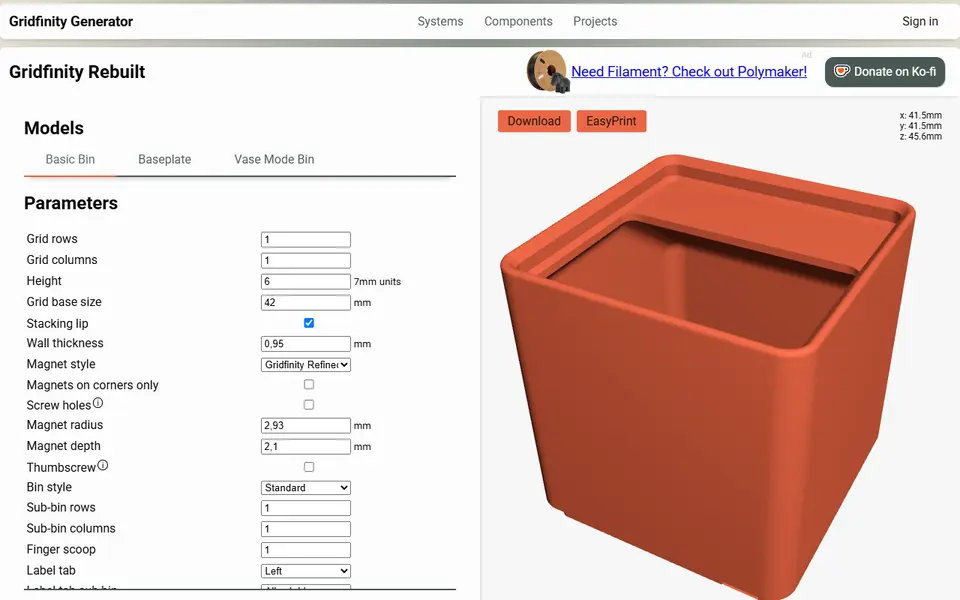Screen dimensions: 960x600
Task: Click the Grid base size field
Action: (306, 302)
